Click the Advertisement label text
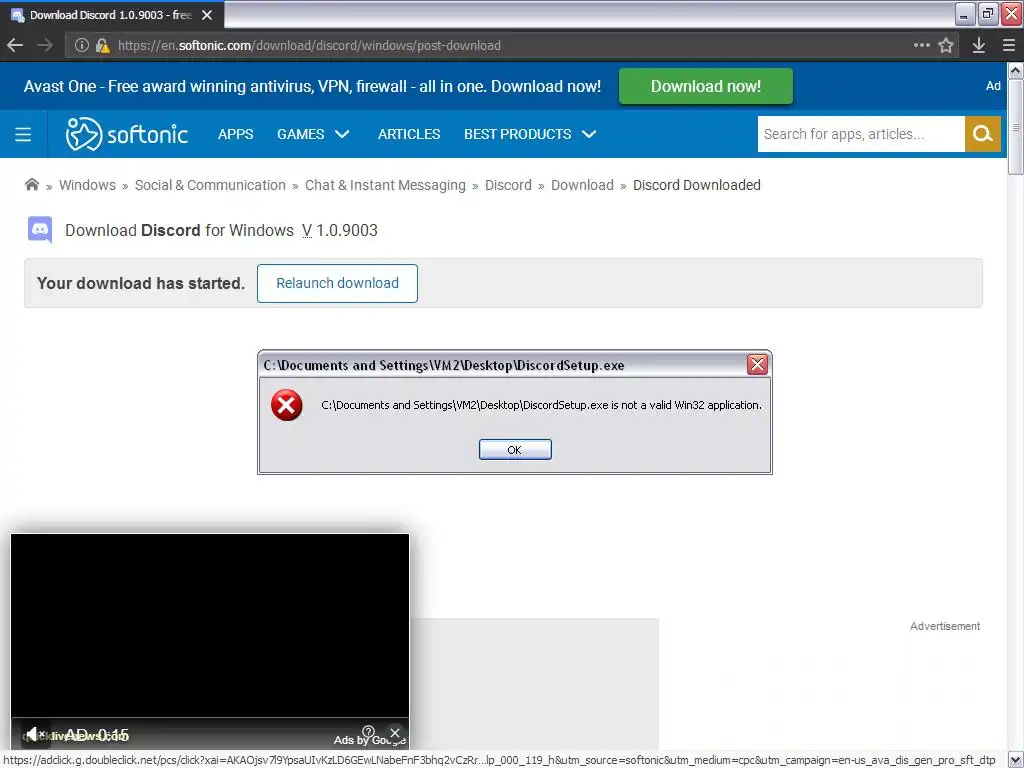1024x768 pixels. coord(944,626)
